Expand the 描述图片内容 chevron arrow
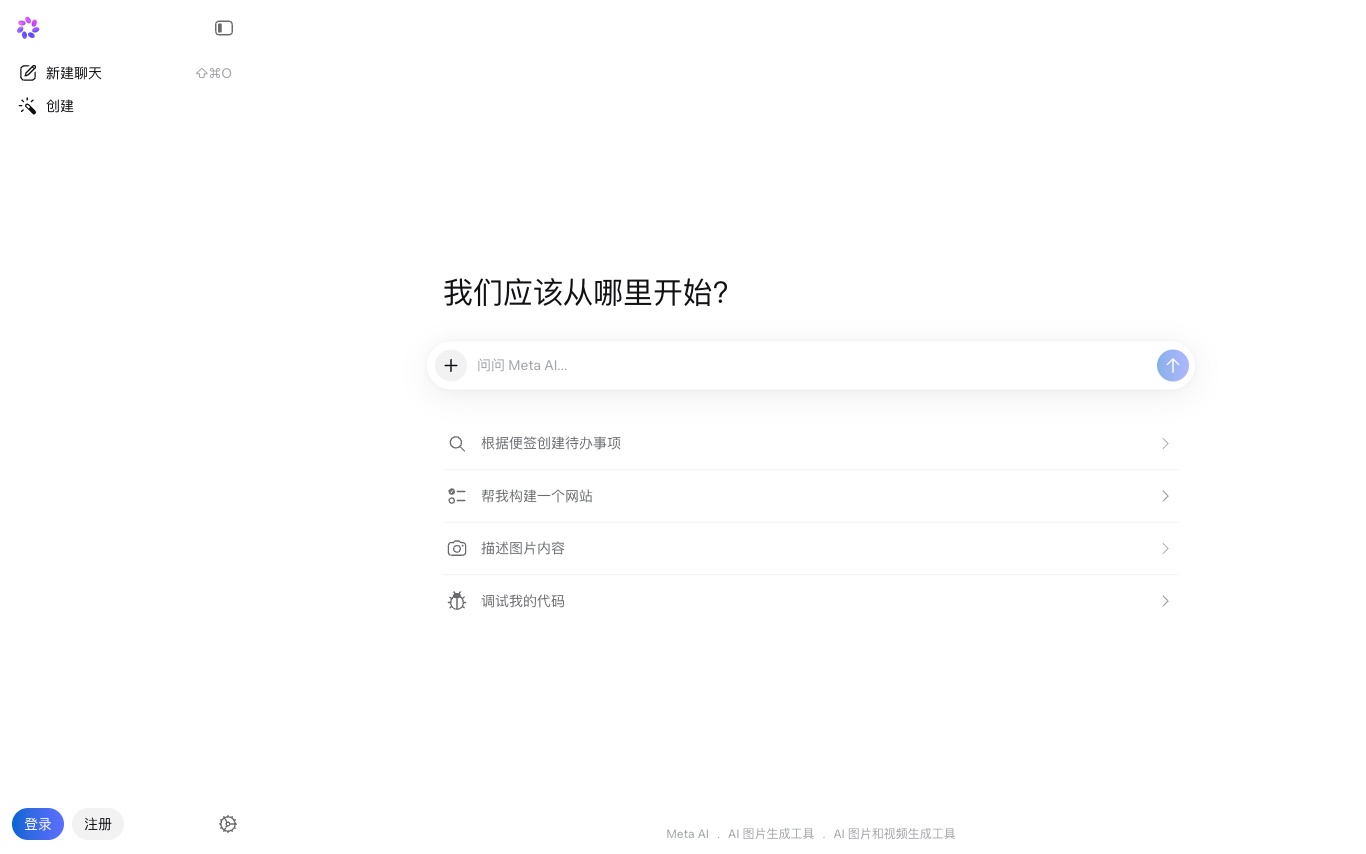The width and height of the screenshot is (1366, 854). point(1165,548)
